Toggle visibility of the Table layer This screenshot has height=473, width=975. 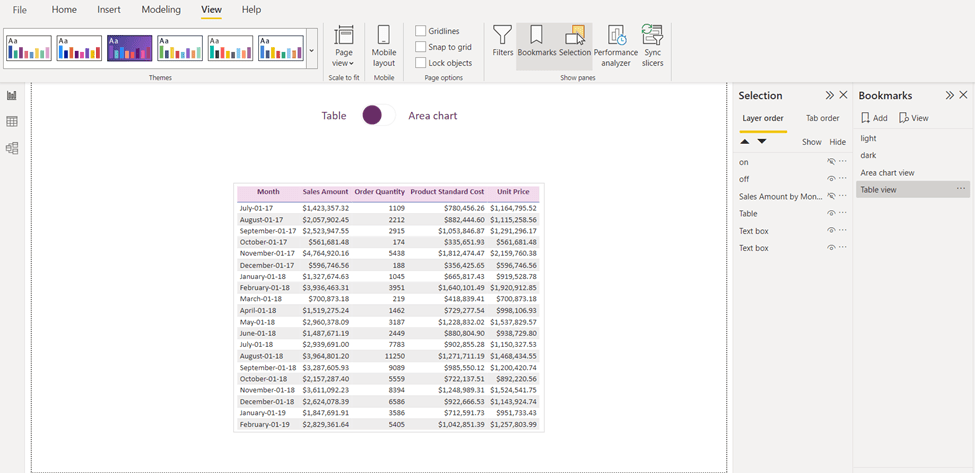pyautogui.click(x=830, y=213)
